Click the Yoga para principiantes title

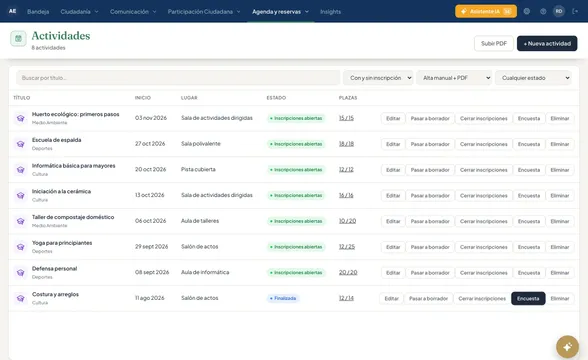pyautogui.click(x=62, y=243)
